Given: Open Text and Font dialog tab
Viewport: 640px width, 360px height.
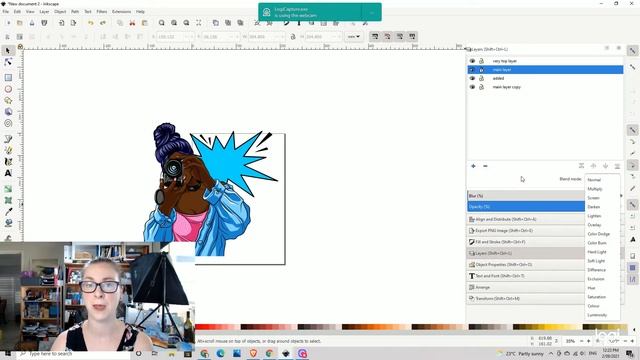Looking at the screenshot, I should pos(526,276).
